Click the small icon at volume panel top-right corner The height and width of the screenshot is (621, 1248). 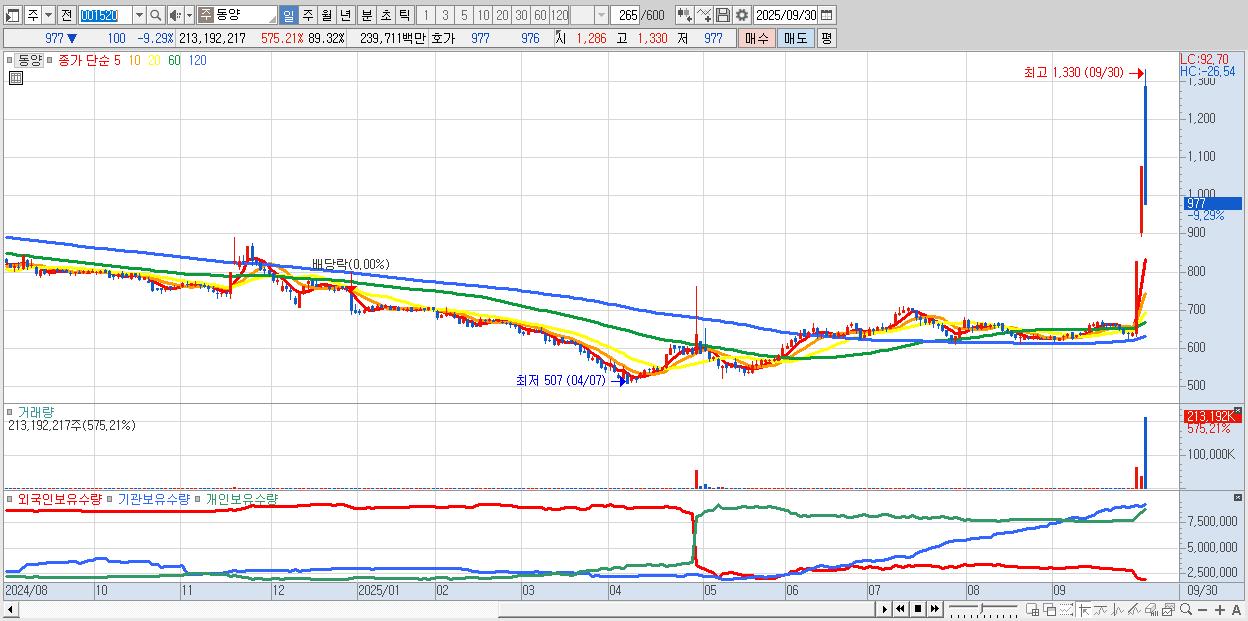point(1237,411)
